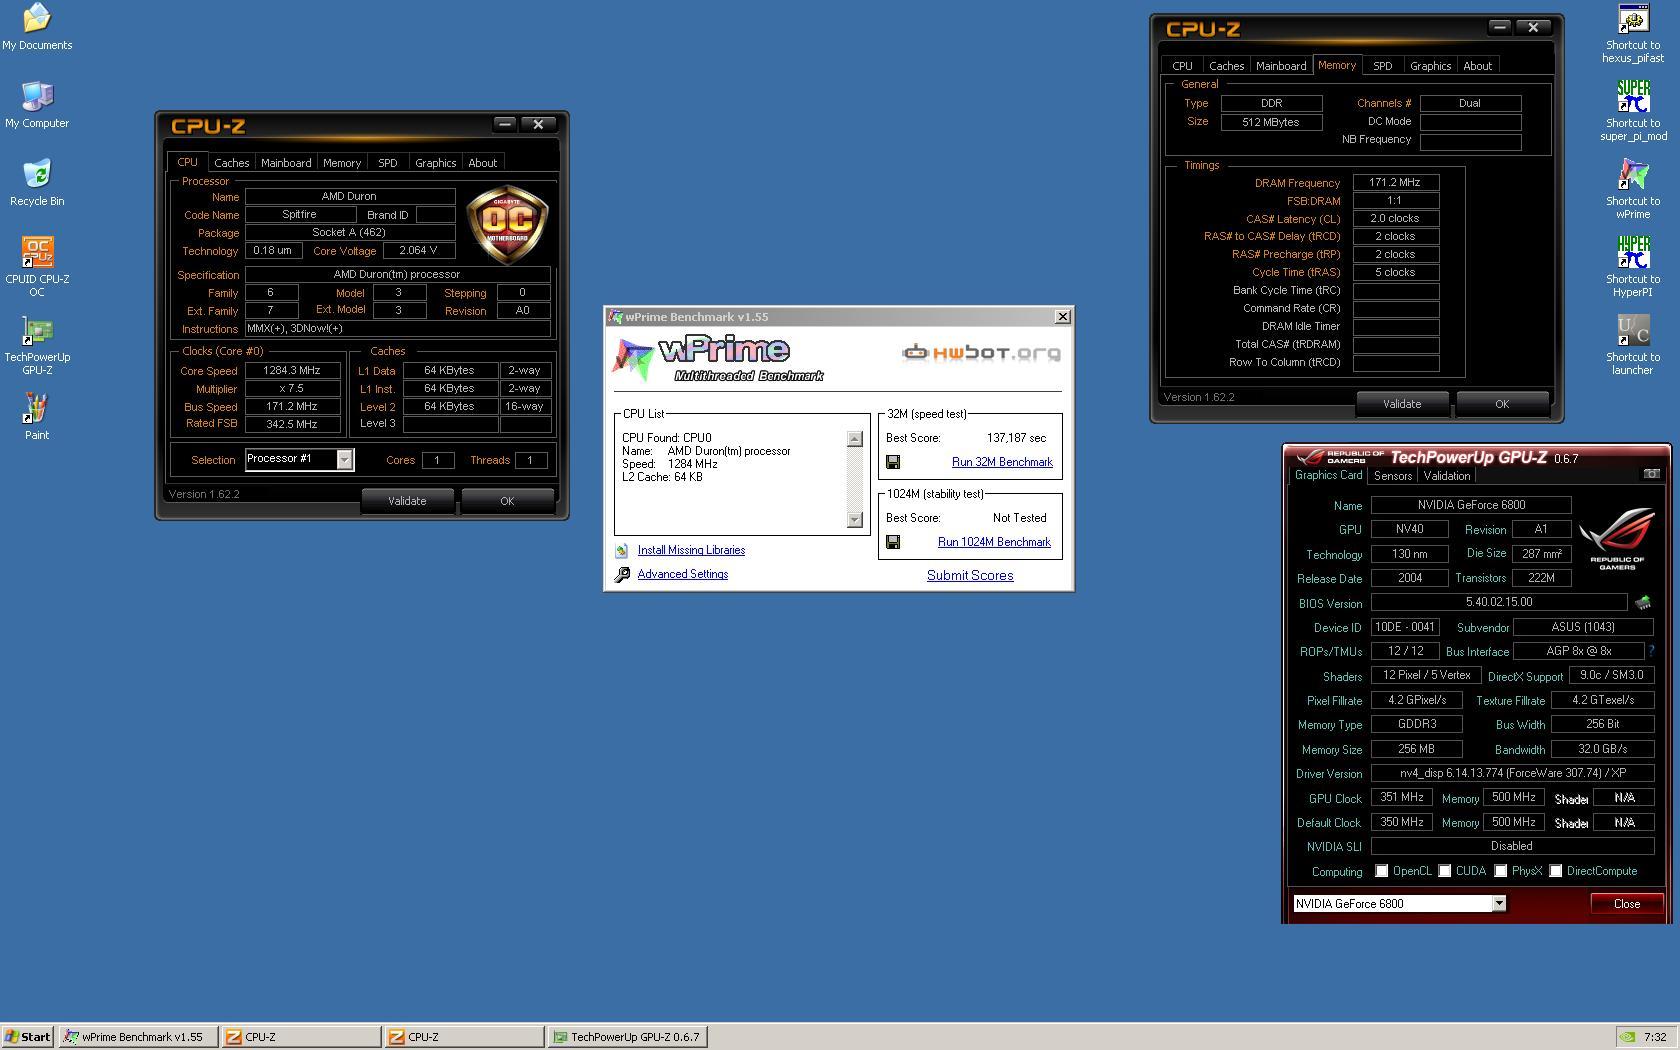This screenshot has width=1680, height=1050.
Task: Toggle the DirectCompute checkbox
Action: [1555, 871]
